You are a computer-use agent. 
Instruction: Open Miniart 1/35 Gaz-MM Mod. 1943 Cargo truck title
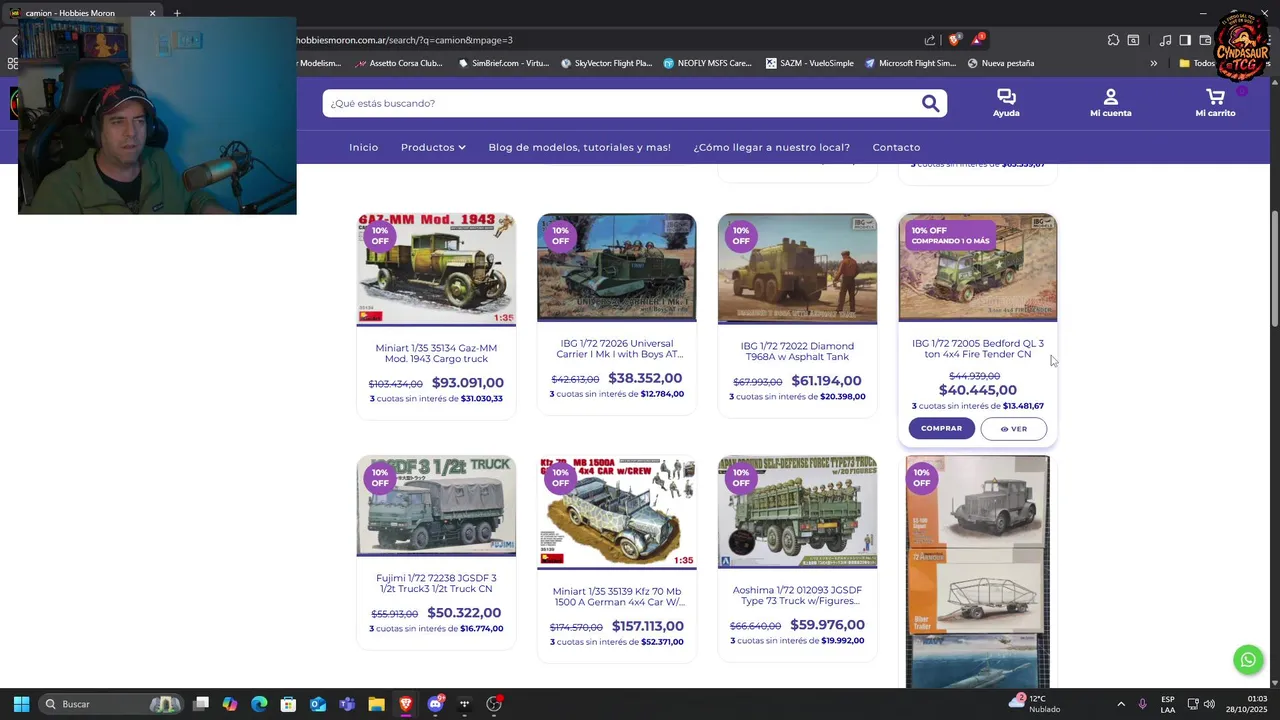click(x=436, y=353)
